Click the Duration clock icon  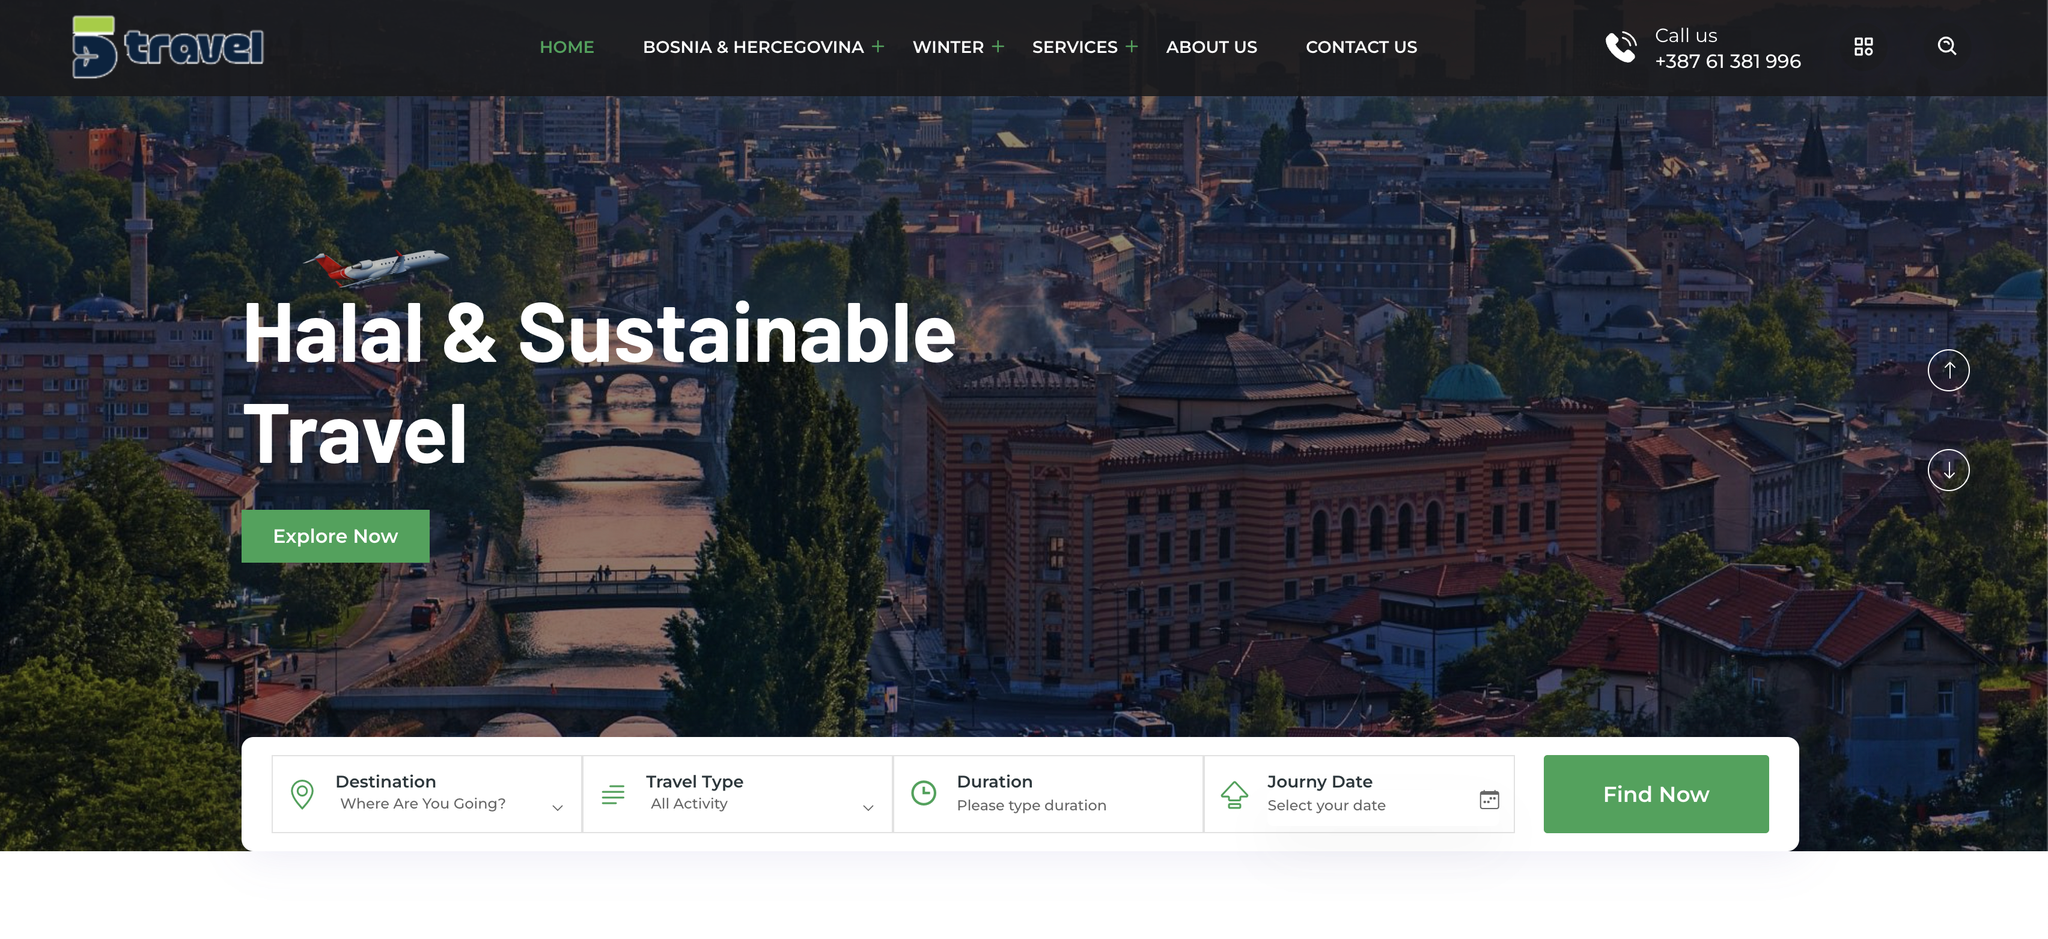tap(924, 793)
